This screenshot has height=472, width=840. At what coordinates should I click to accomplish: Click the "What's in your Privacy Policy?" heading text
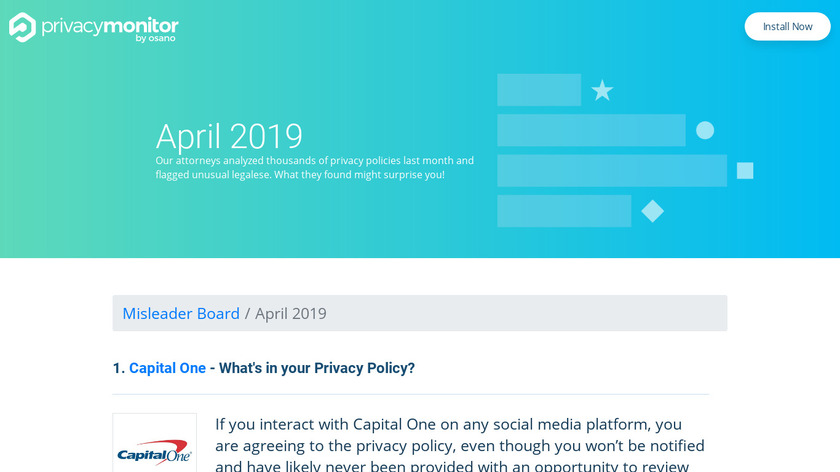point(316,368)
